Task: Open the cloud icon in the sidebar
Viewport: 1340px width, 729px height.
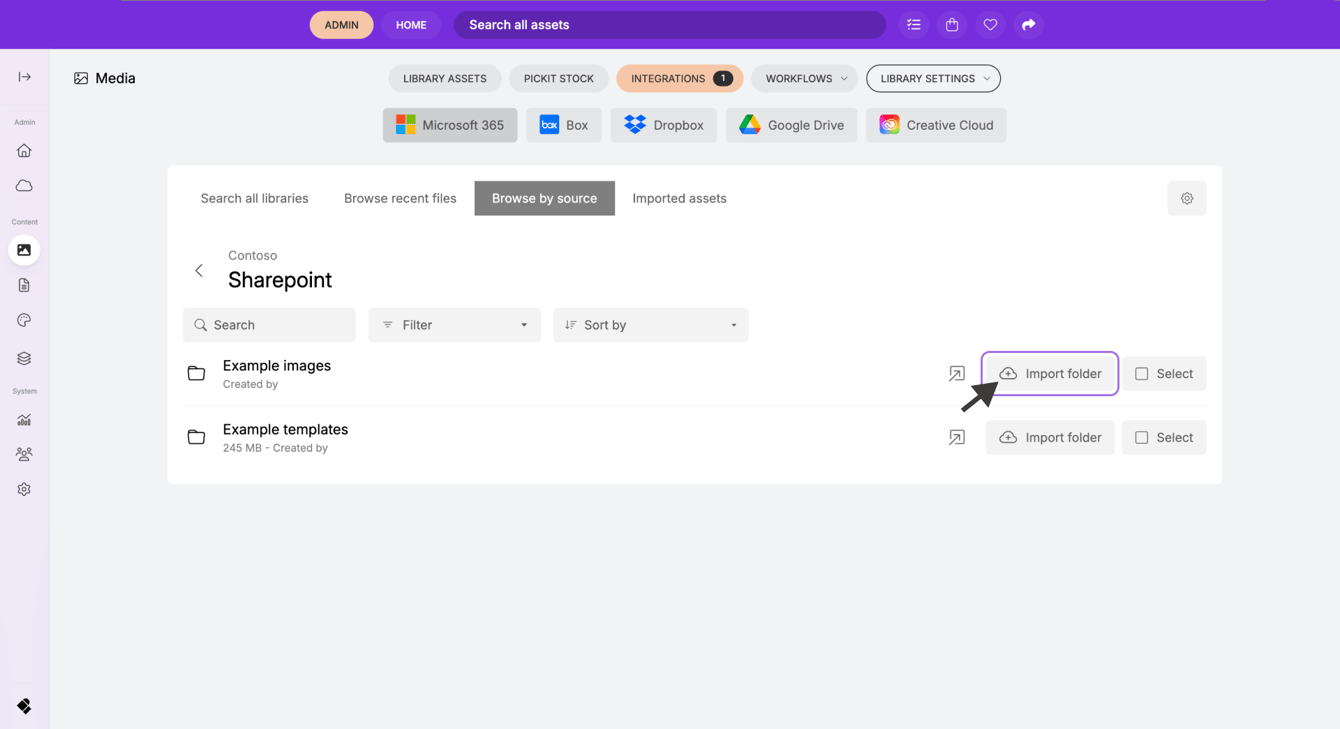Action: click(24, 186)
